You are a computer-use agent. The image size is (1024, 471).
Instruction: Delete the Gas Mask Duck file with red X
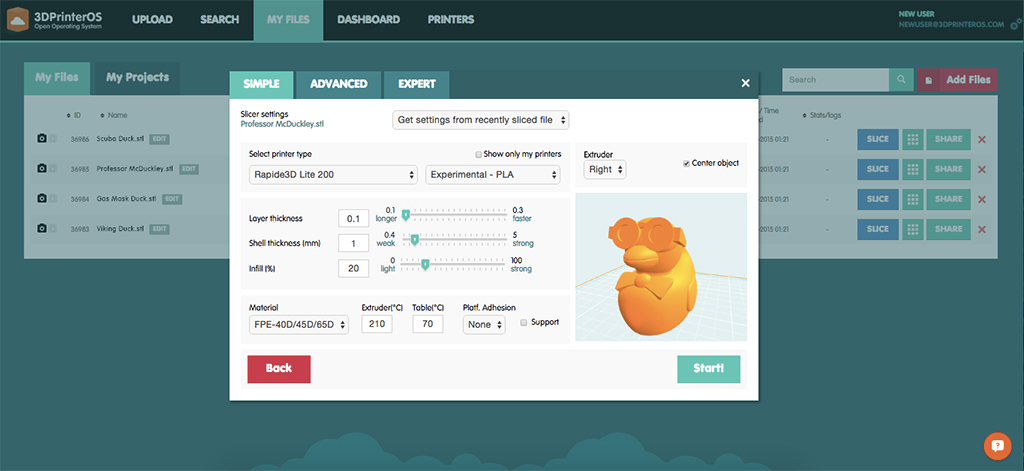981,199
